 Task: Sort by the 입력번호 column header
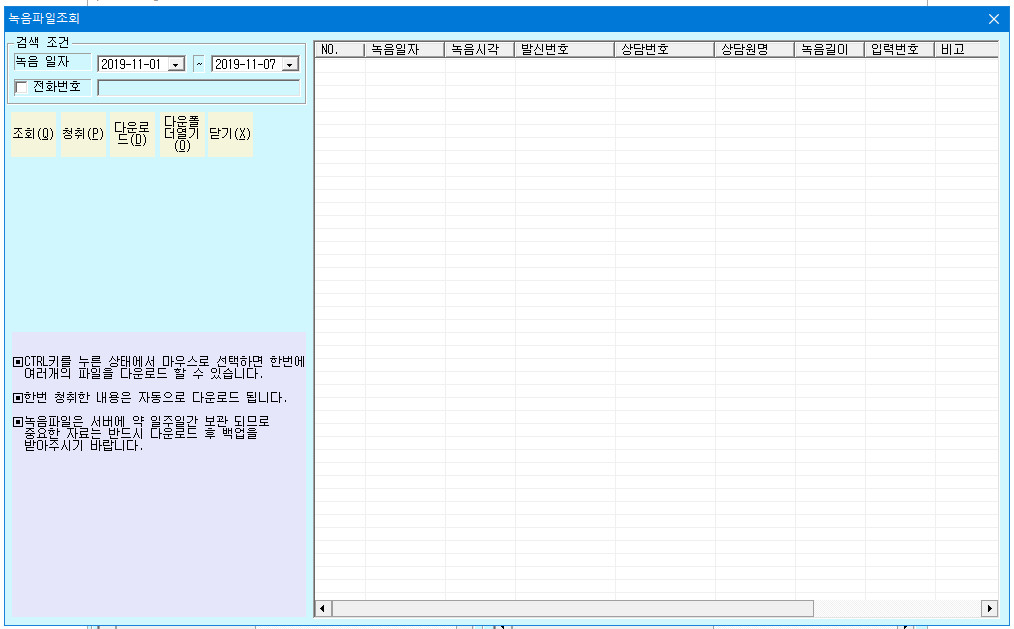click(900, 49)
